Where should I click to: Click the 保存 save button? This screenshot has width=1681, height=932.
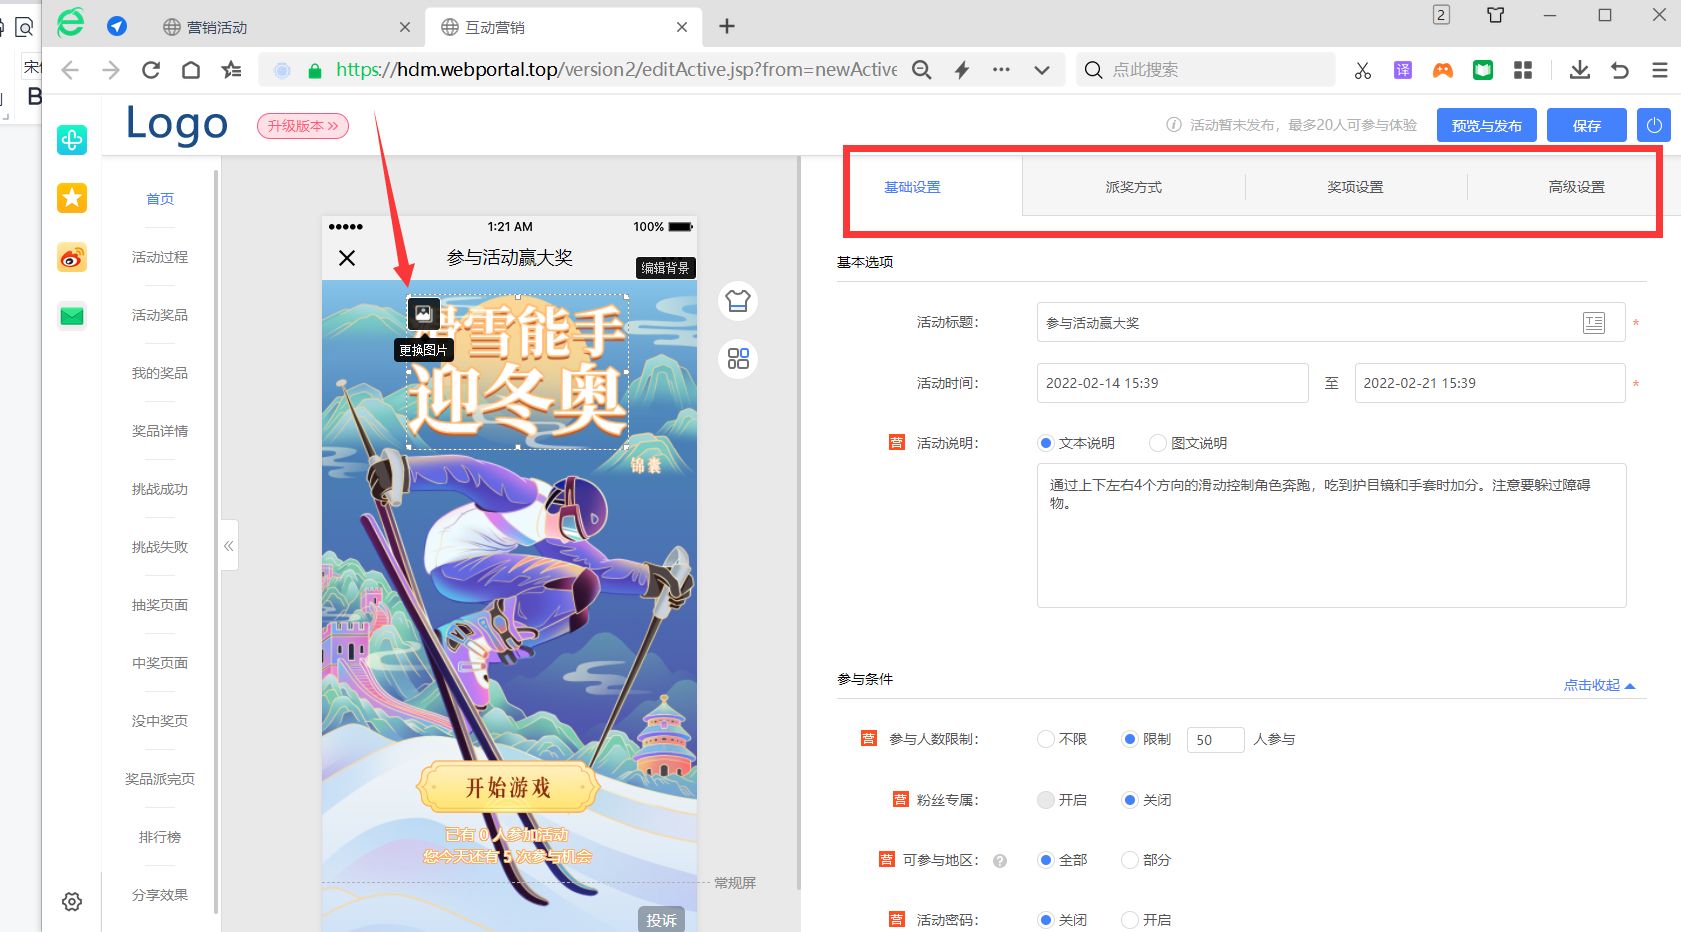[1586, 125]
